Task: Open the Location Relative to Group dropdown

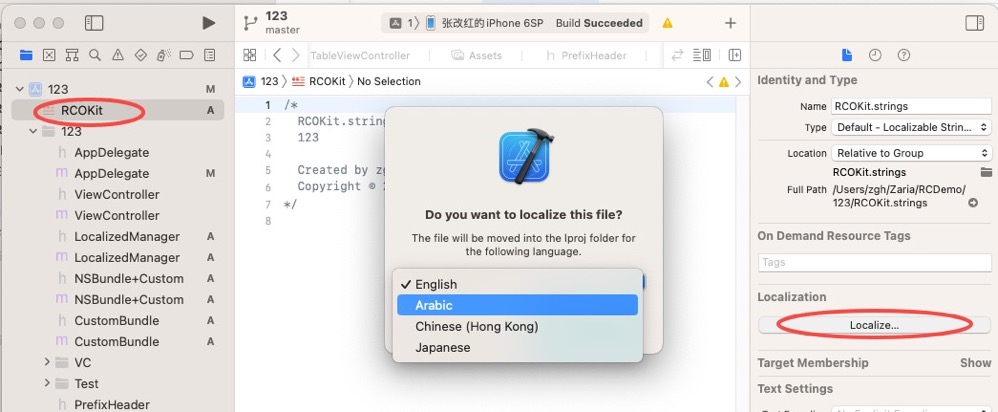Action: click(x=911, y=153)
